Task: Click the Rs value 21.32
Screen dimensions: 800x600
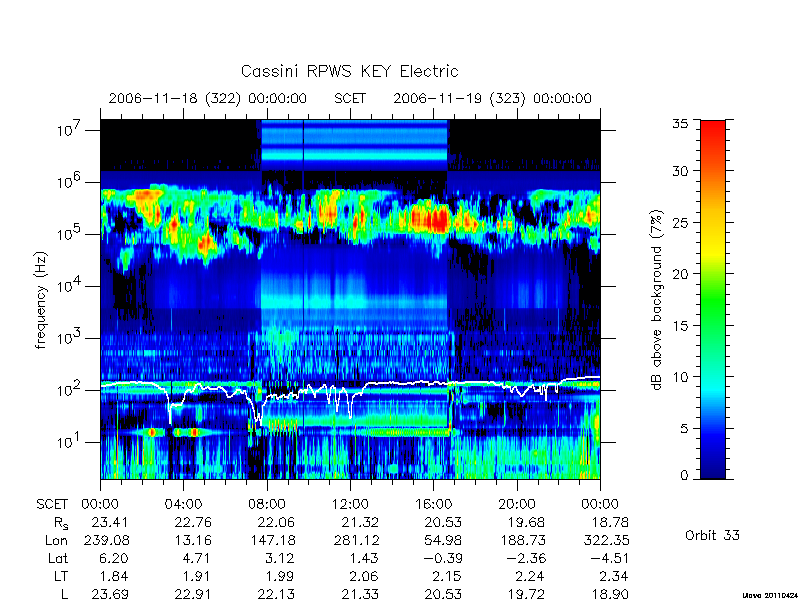Action: pyautogui.click(x=360, y=522)
